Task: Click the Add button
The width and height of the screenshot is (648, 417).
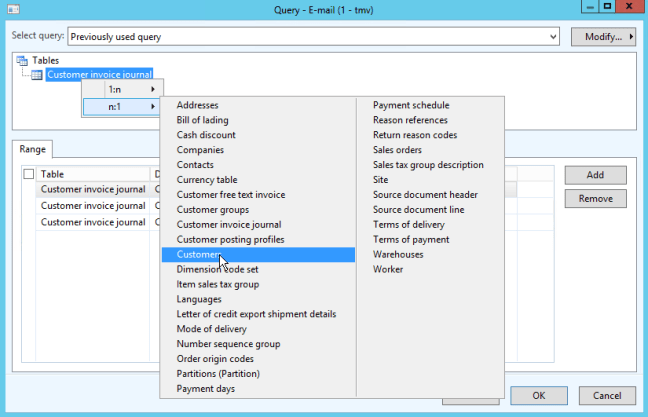Action: coord(596,175)
